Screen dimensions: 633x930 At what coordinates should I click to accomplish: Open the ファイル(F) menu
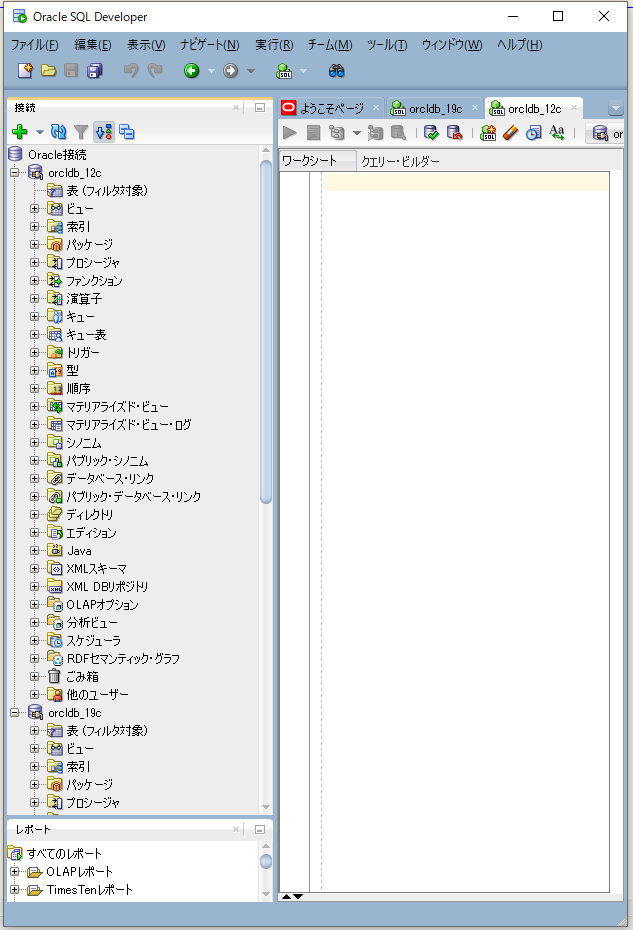34,45
